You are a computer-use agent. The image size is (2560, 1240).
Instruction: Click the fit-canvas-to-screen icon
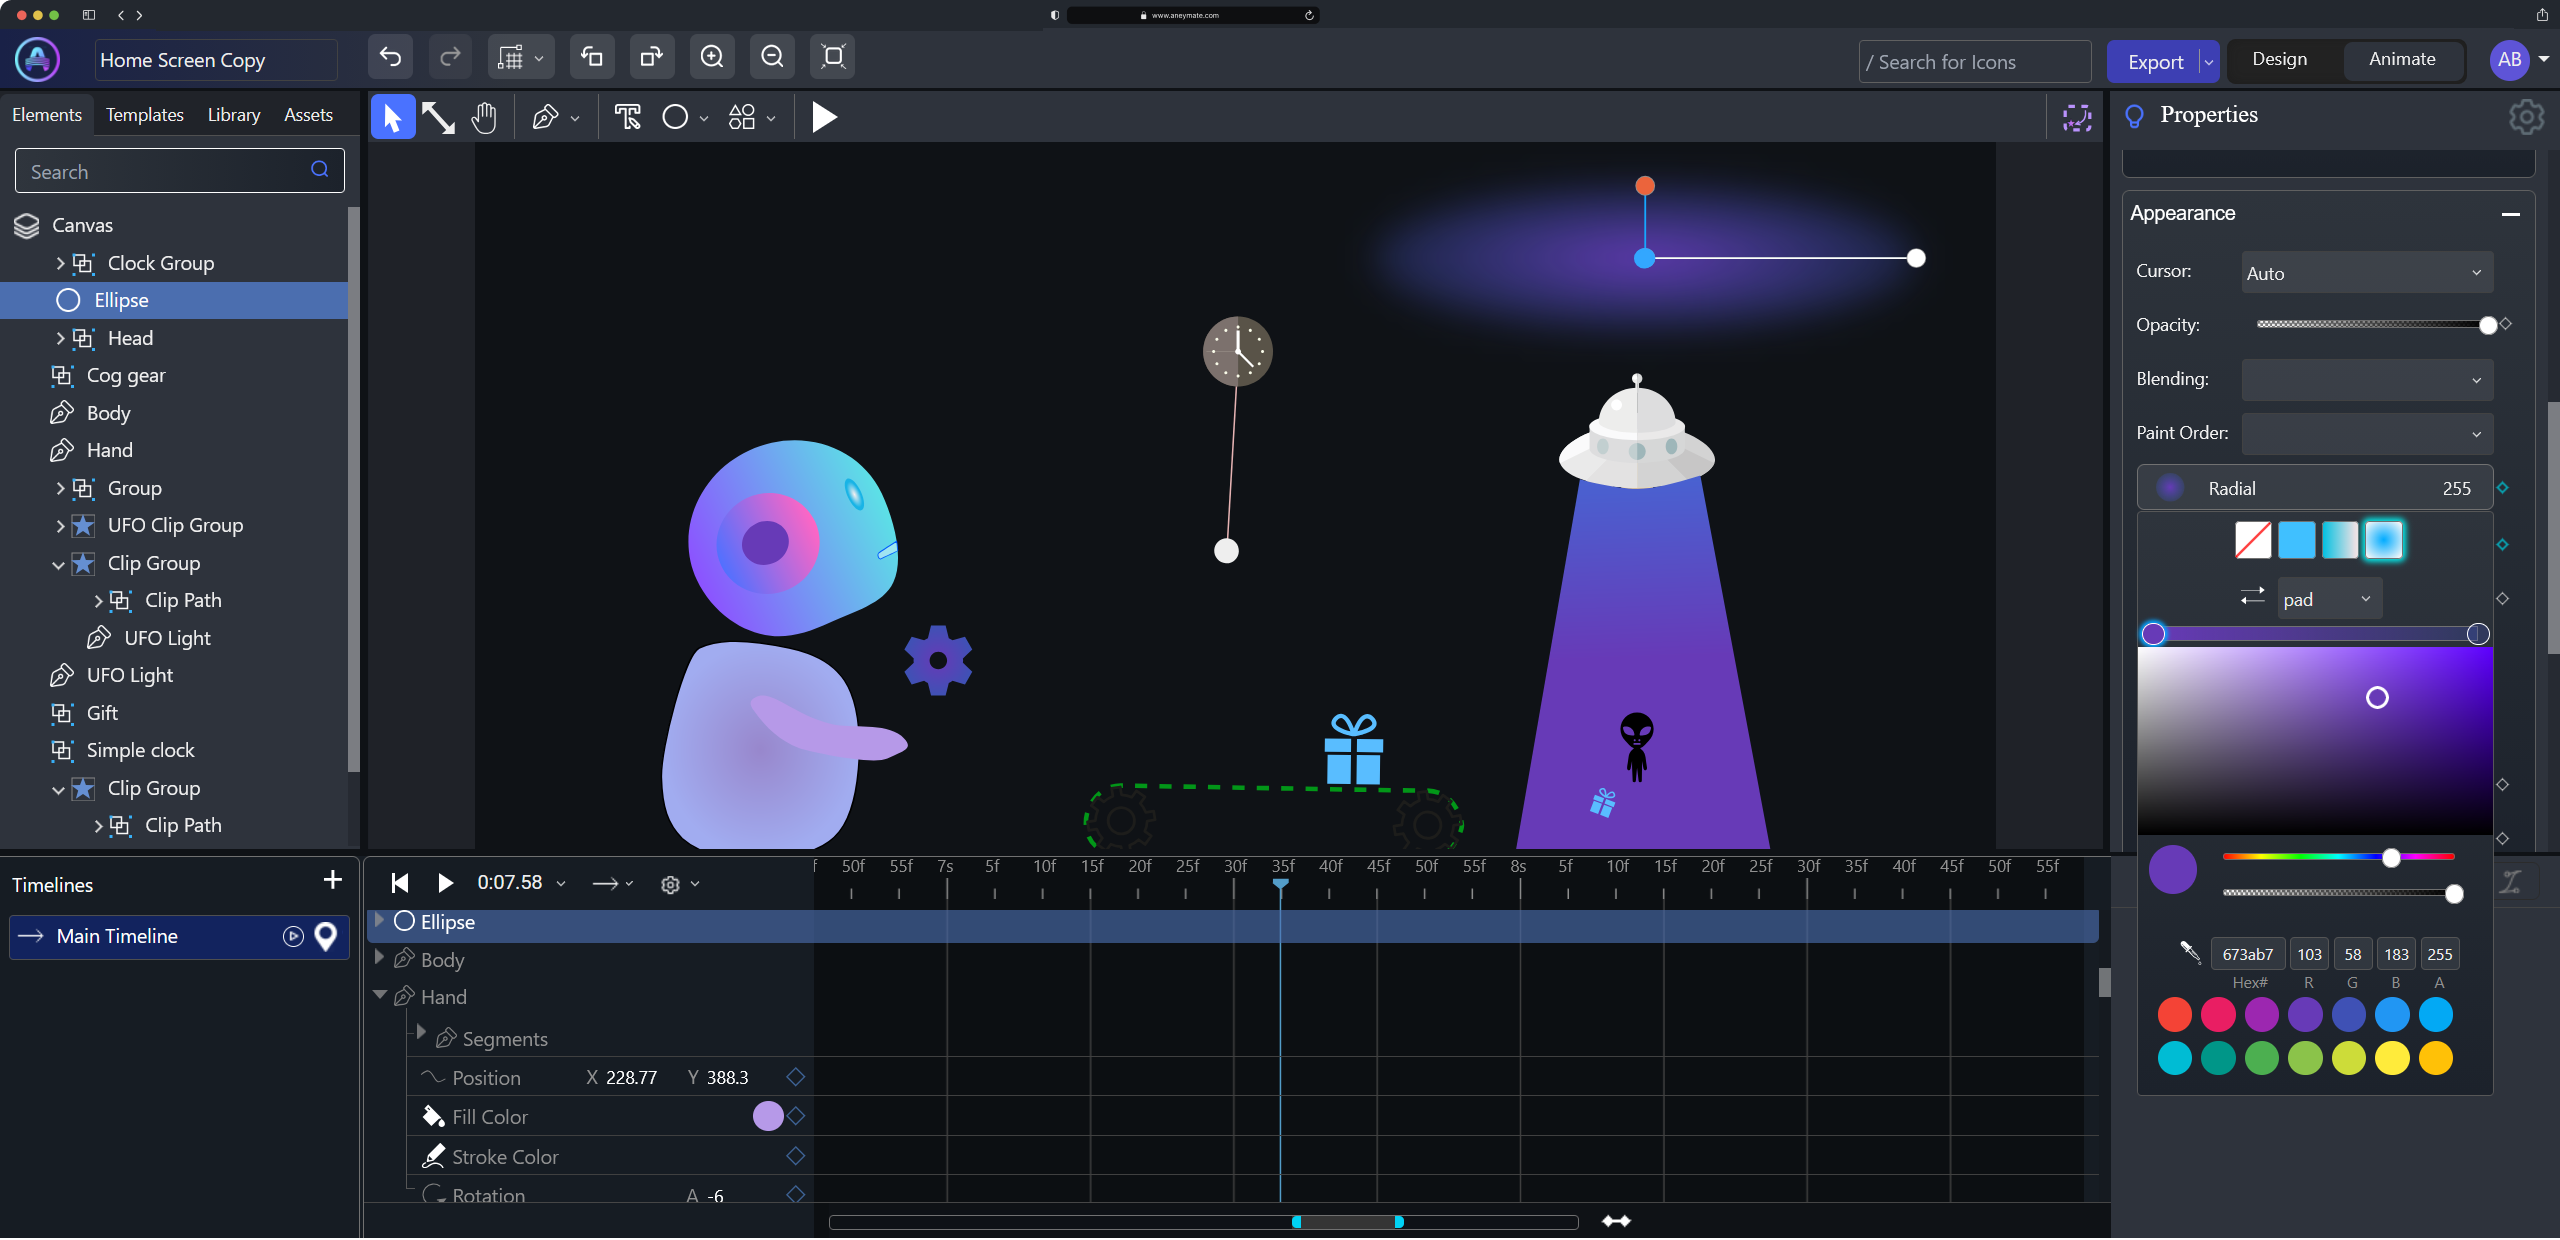(x=832, y=57)
